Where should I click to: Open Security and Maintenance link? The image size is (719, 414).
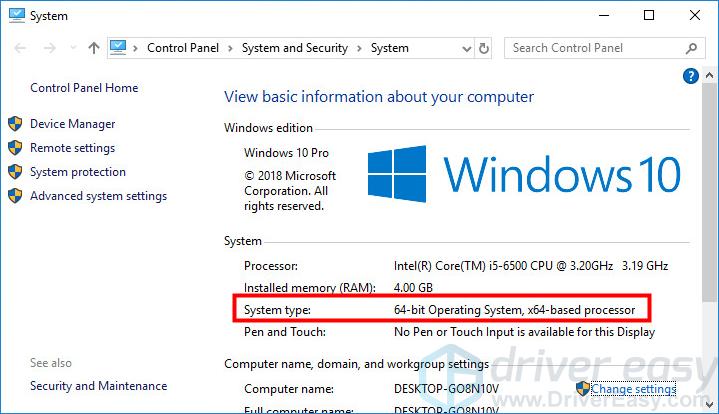[x=99, y=386]
